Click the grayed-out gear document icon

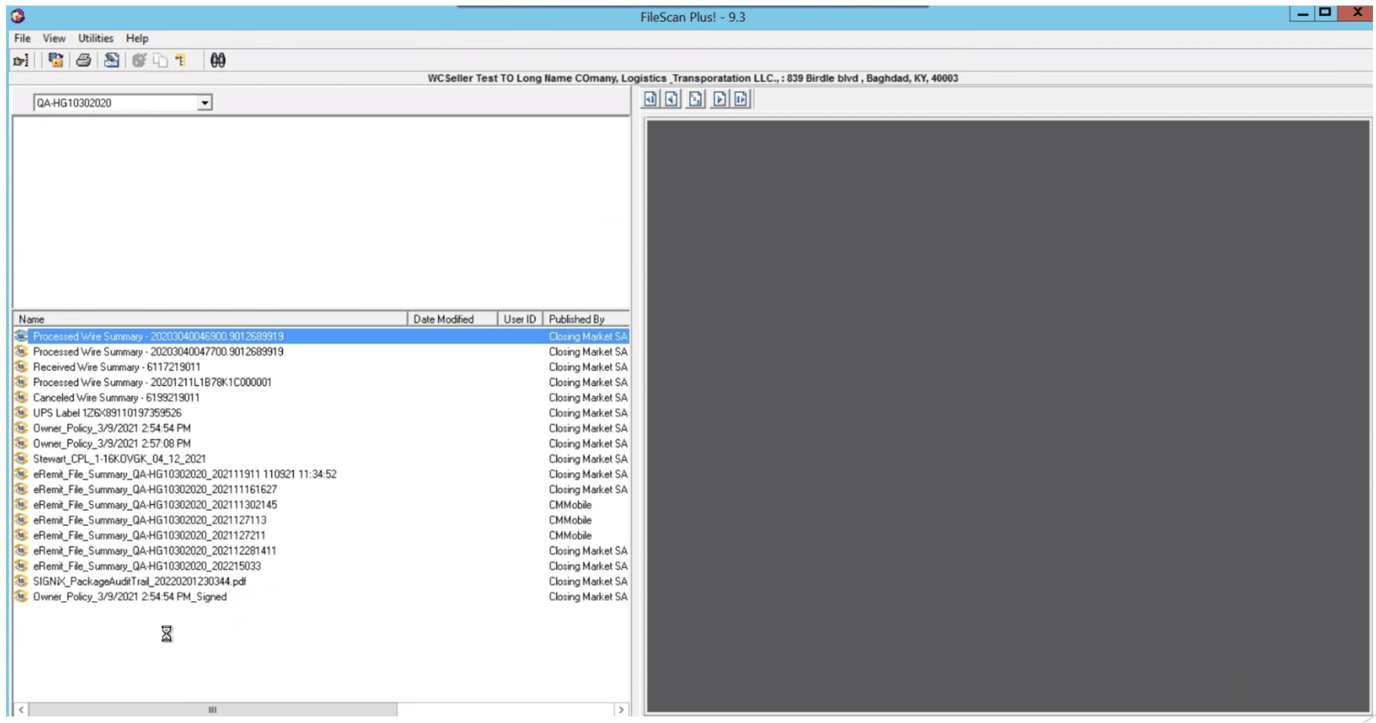(139, 61)
